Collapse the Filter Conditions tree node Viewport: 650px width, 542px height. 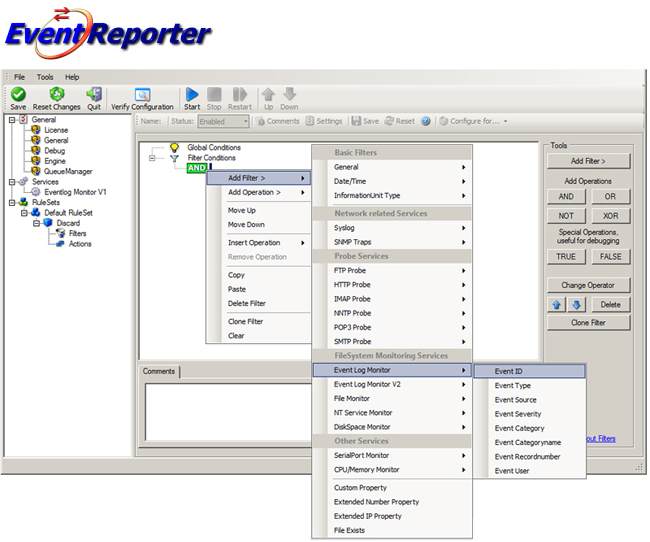[x=152, y=158]
